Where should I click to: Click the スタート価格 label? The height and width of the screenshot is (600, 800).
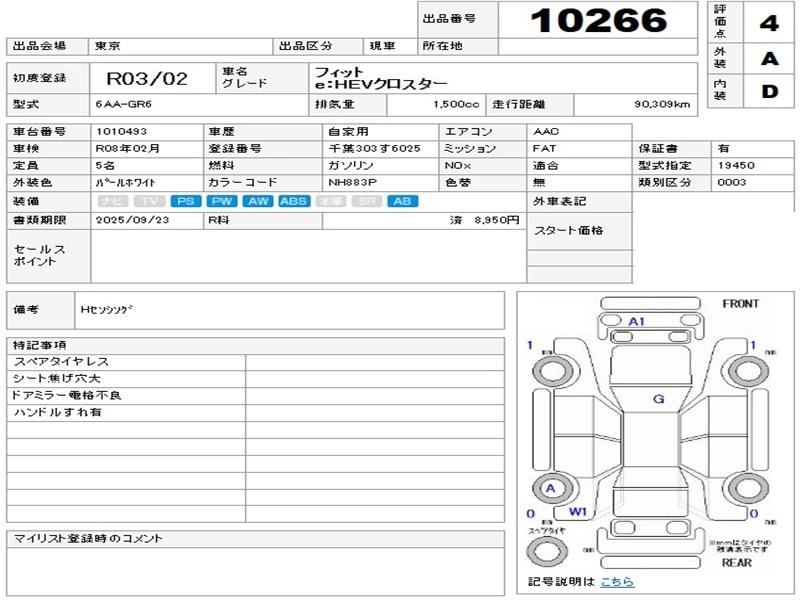(568, 231)
